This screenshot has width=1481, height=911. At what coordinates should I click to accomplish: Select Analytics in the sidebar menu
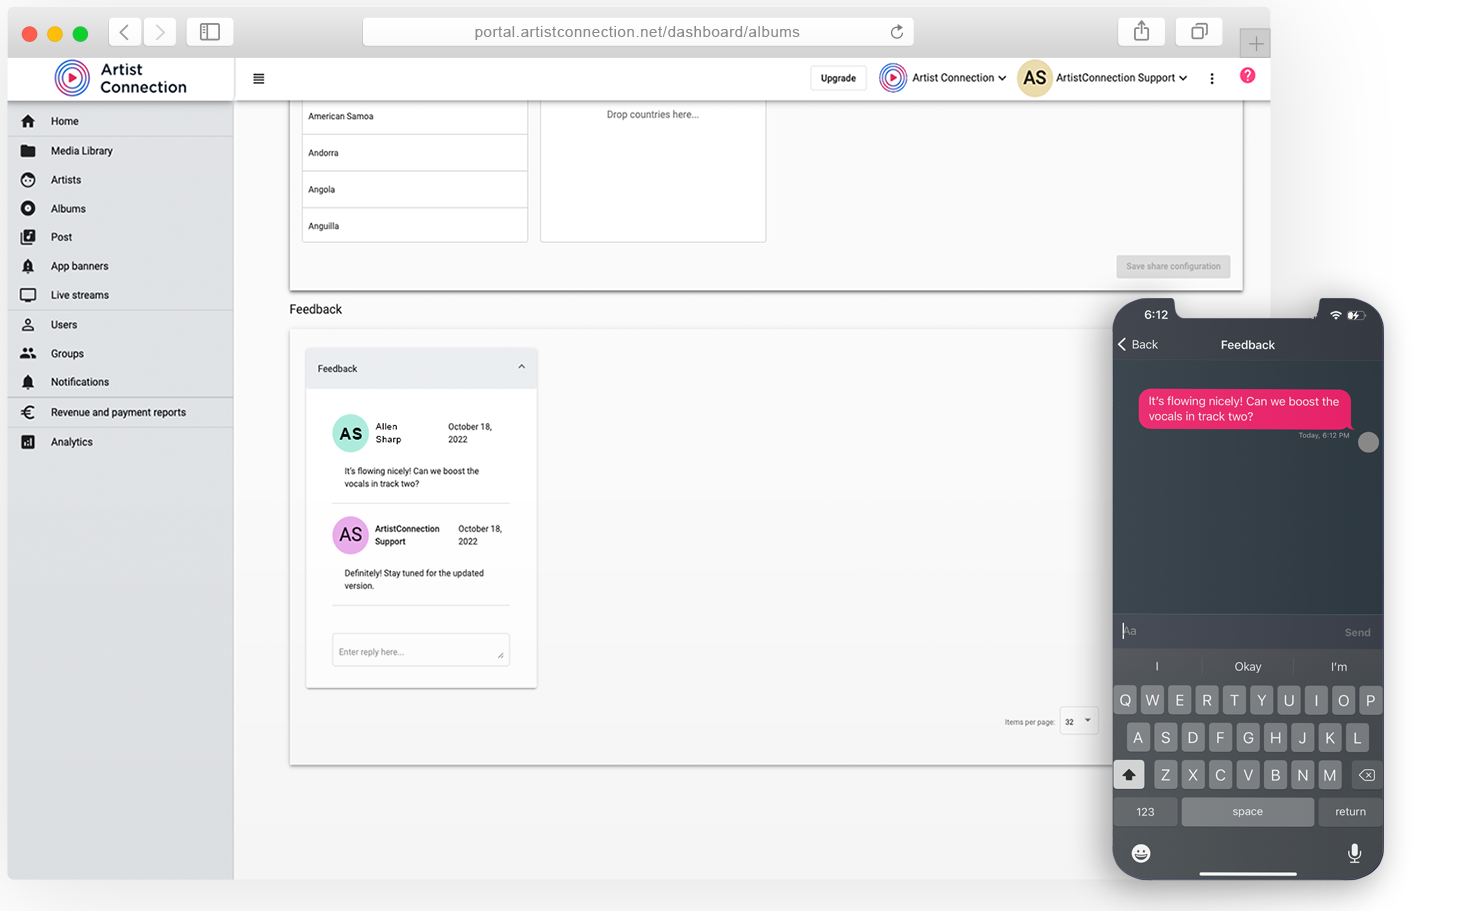coord(71,442)
